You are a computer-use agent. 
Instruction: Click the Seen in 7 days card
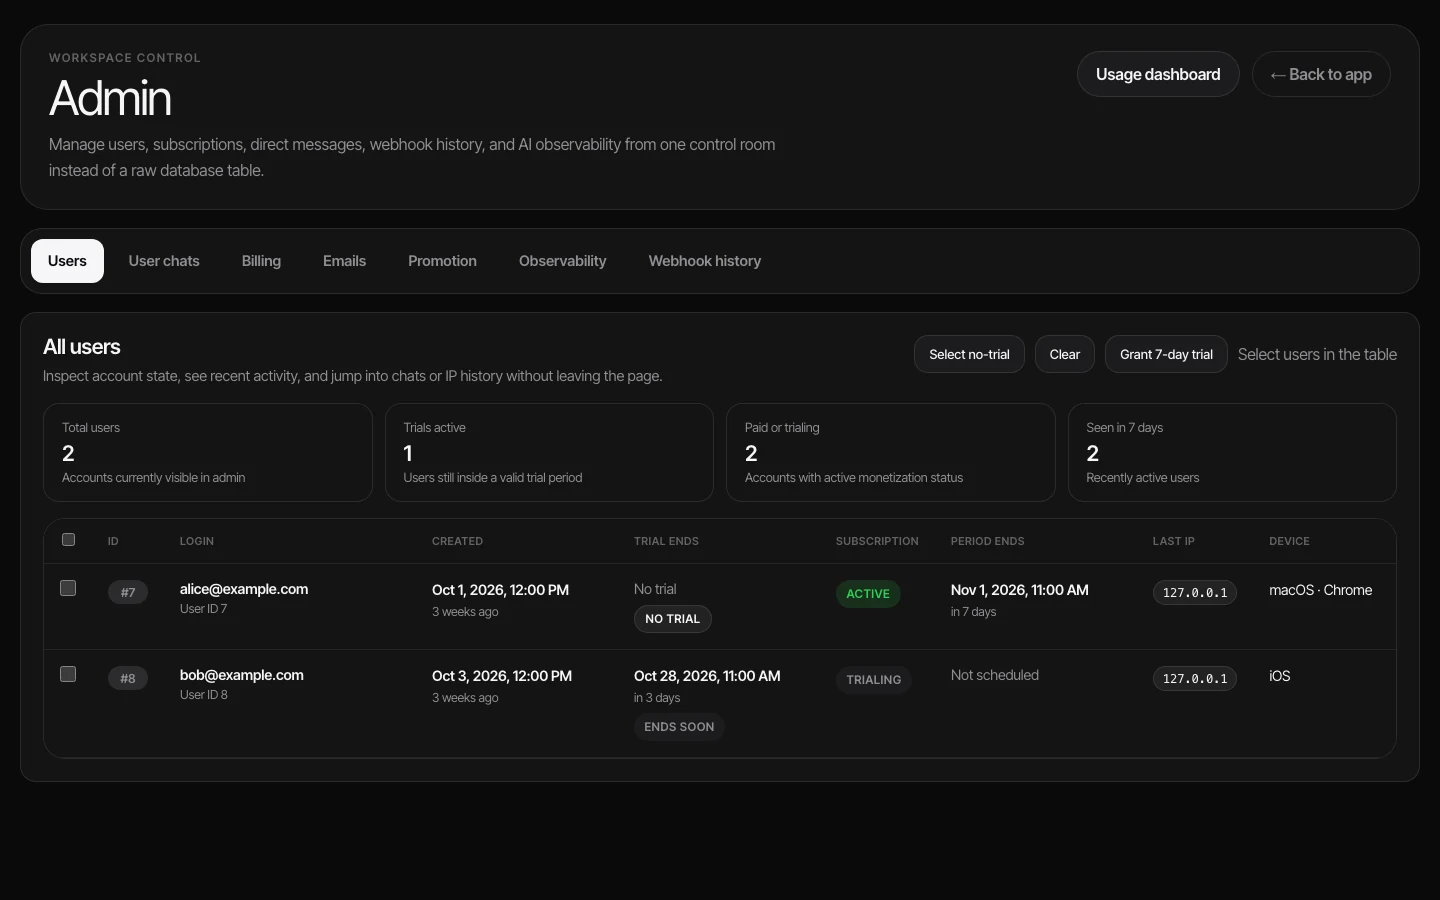coord(1232,452)
